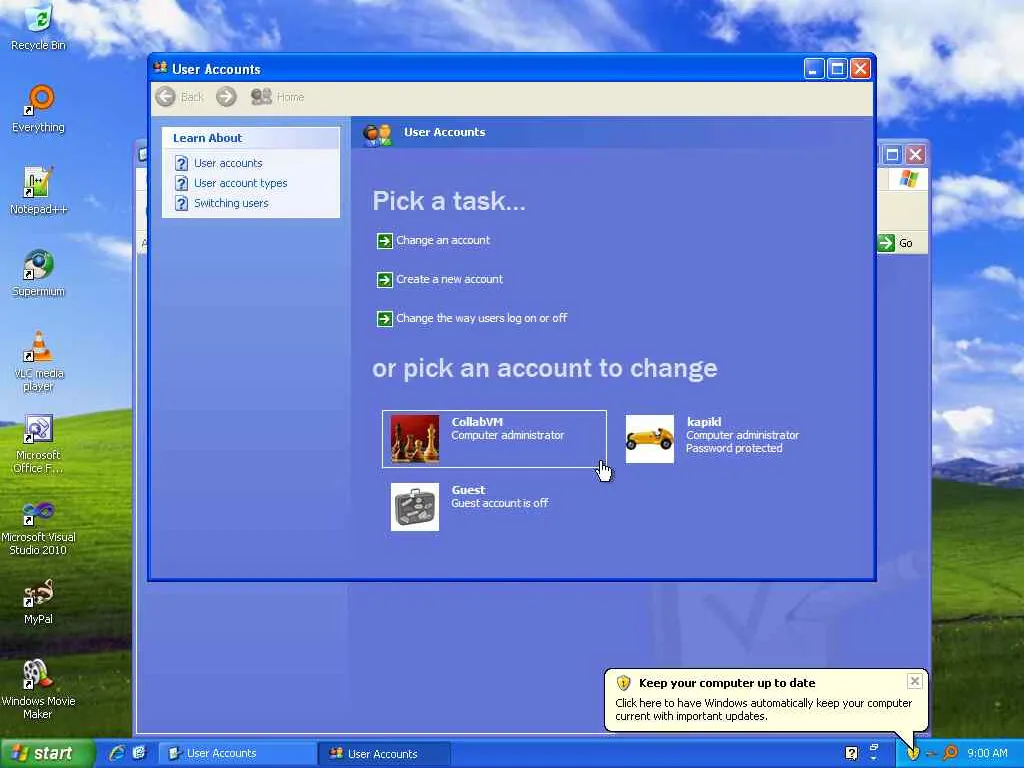Click the help question mark tray icon
The height and width of the screenshot is (768, 1024).
click(852, 754)
